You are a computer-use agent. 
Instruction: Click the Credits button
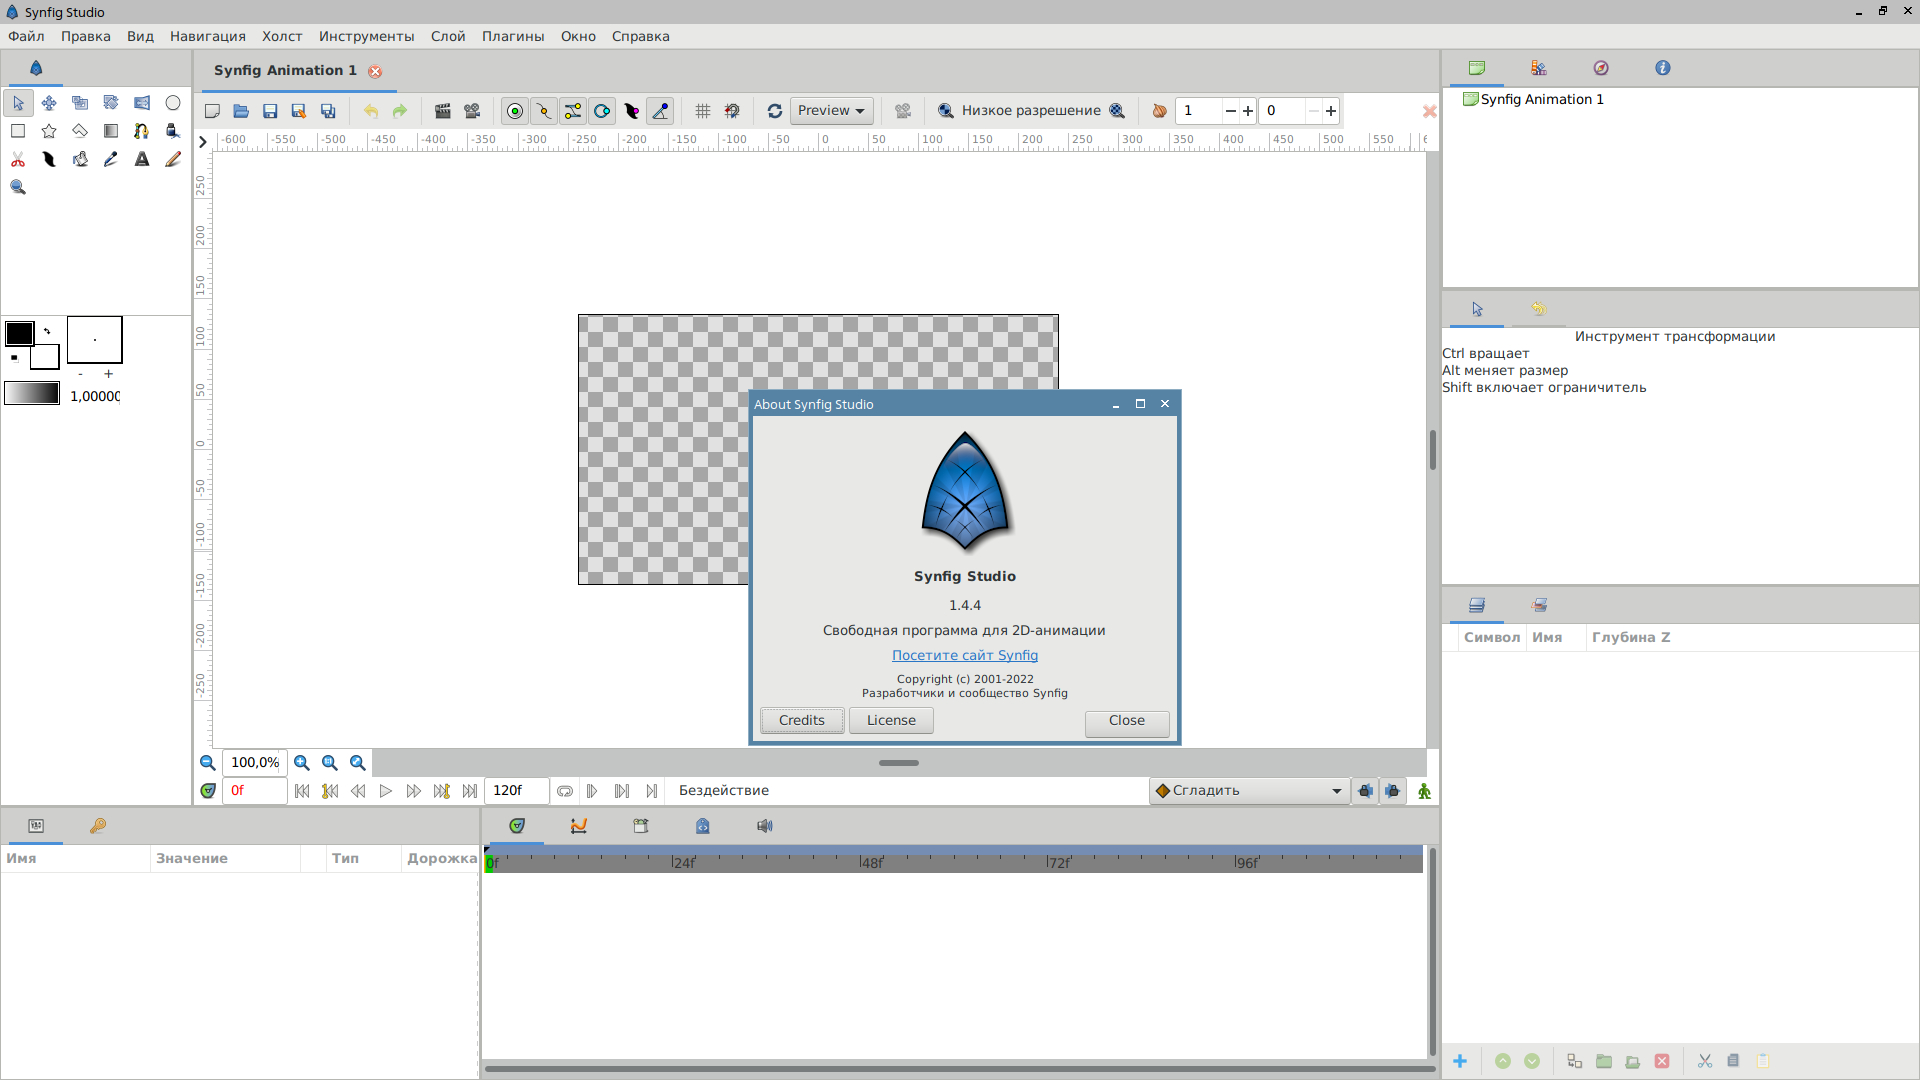click(x=802, y=721)
